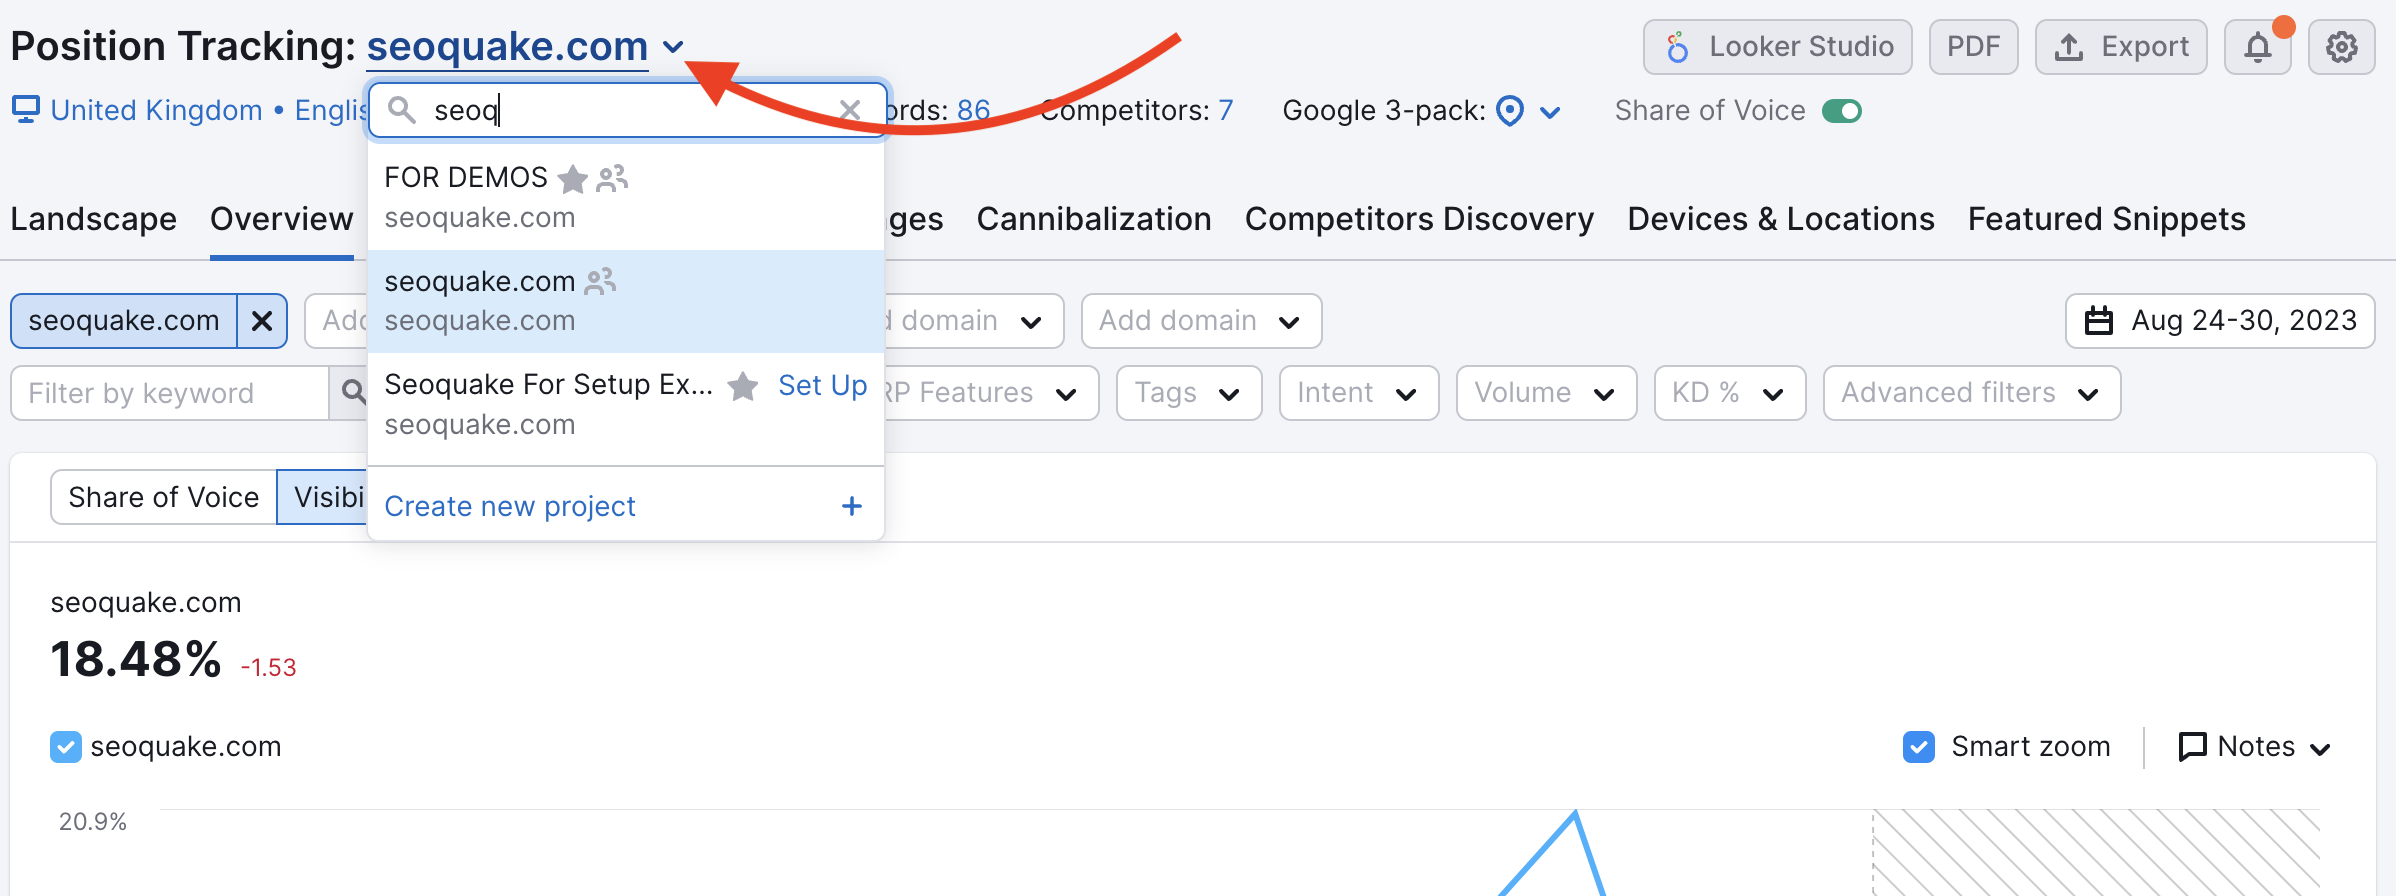Screen dimensions: 2396x896
Task: Click the desktop device icon
Action: click(26, 109)
